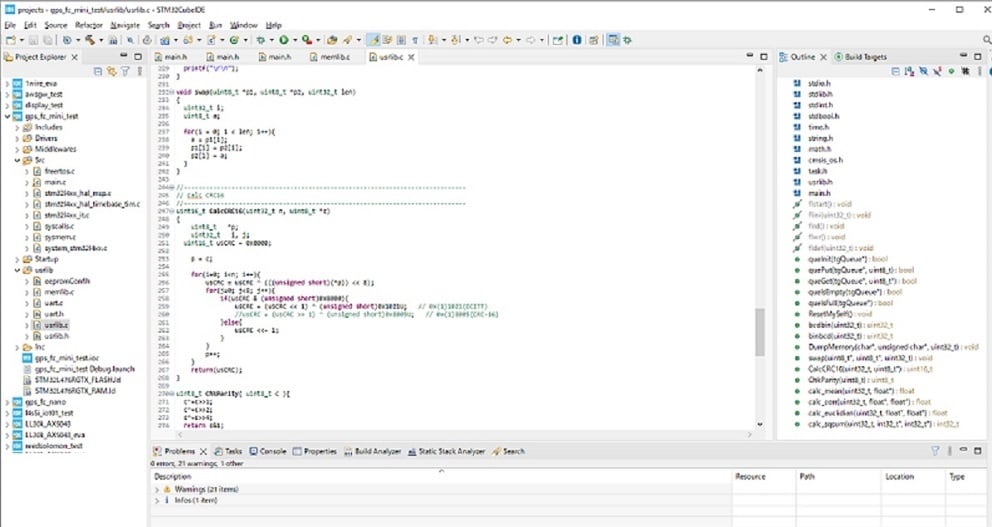Toggle Mark Occurrences highlighter button
The width and height of the screenshot is (992, 527).
(375, 40)
